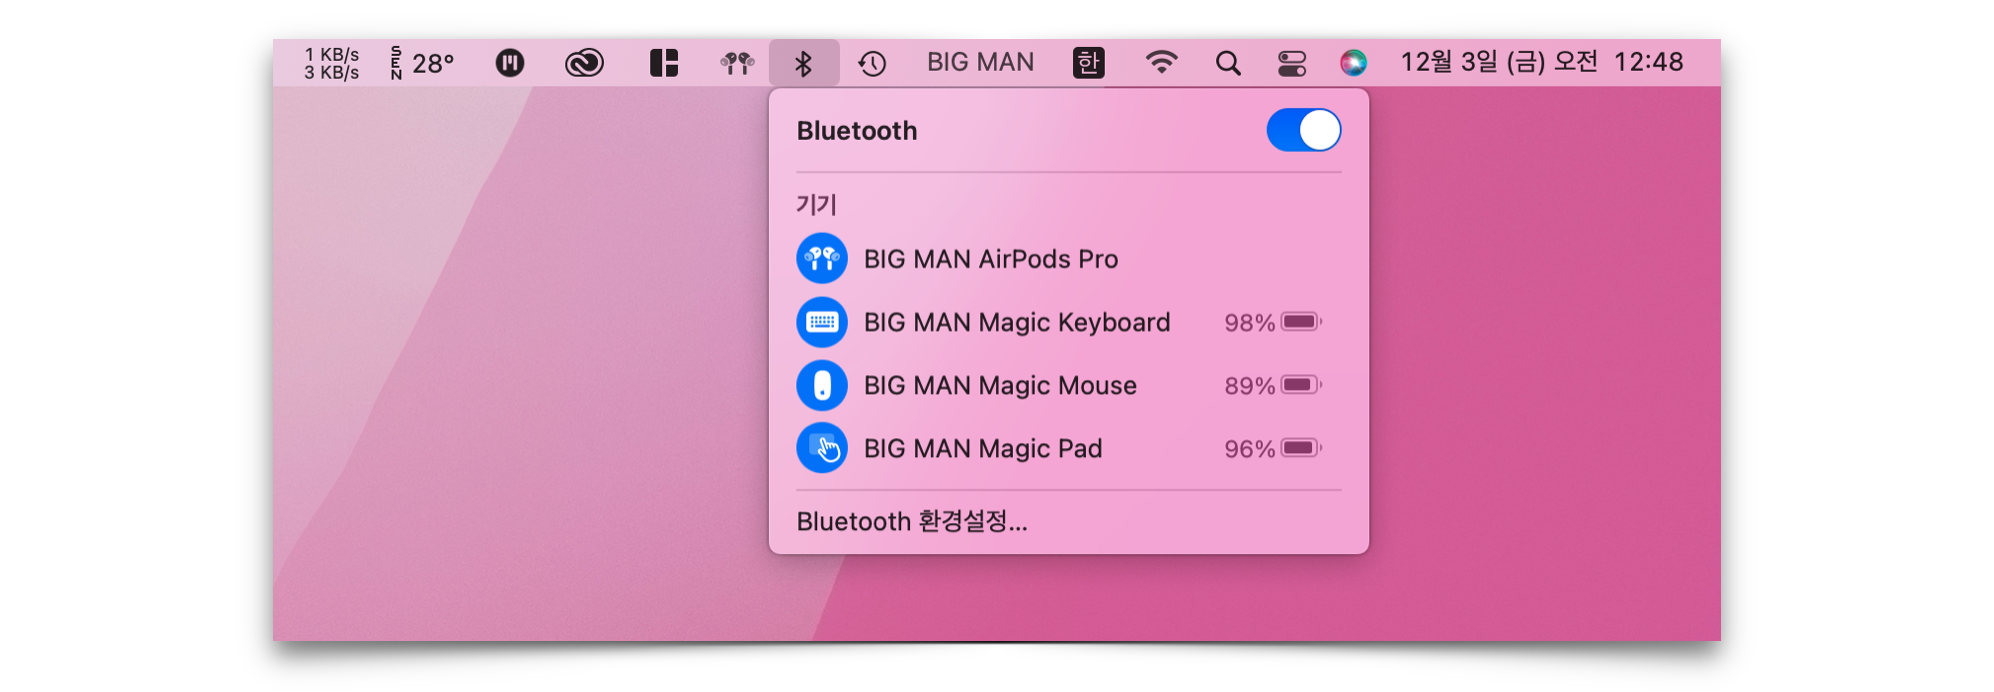The image size is (1994, 692).
Task: Click the Magic Mouse device icon
Action: 822,385
